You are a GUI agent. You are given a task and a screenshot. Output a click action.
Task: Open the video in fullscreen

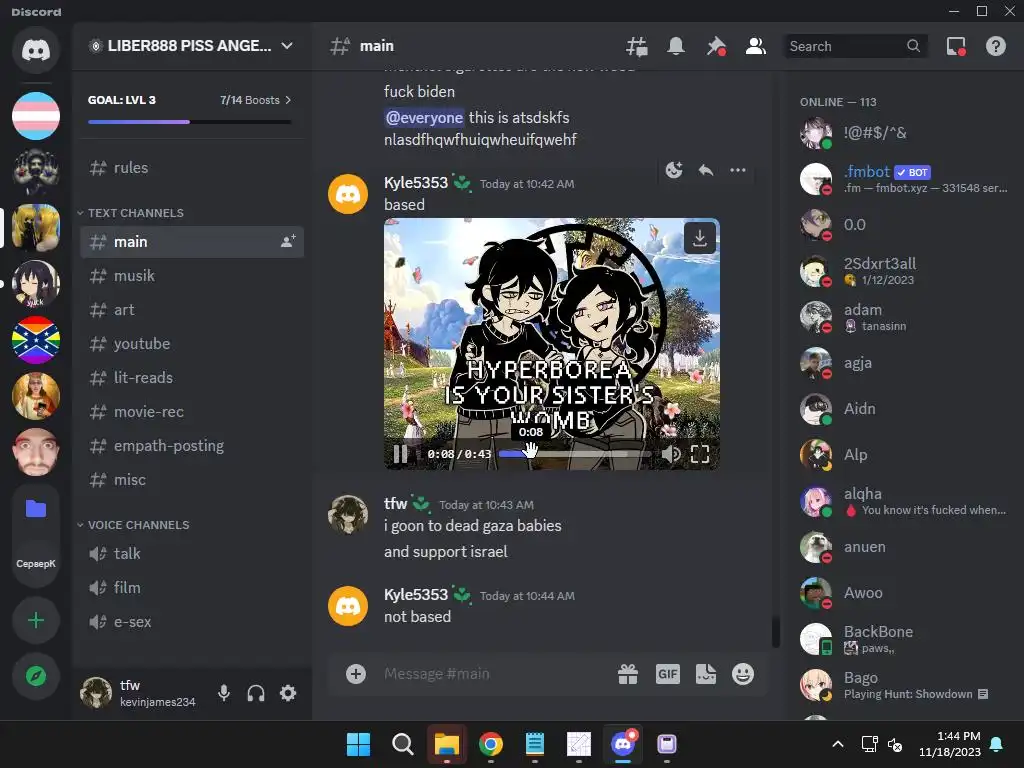pos(699,454)
